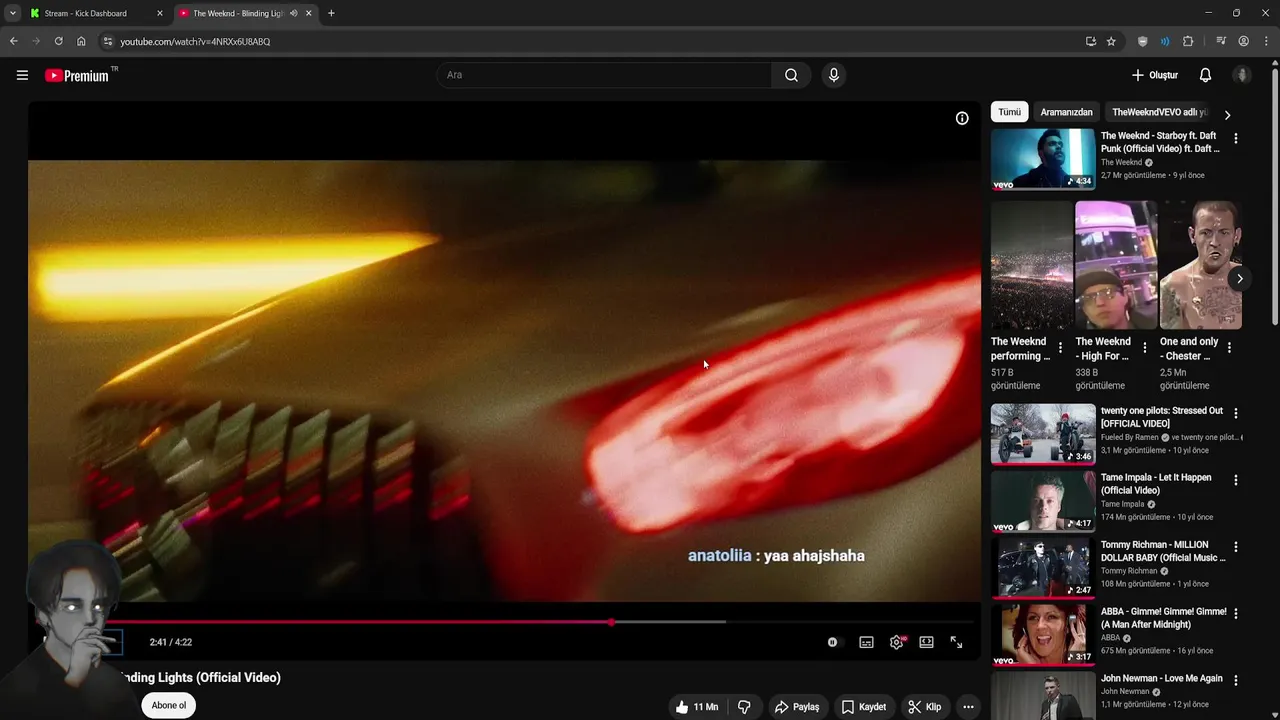Open Starboy ft. Daft Punk thumbnail
The width and height of the screenshot is (1280, 720).
click(1043, 159)
